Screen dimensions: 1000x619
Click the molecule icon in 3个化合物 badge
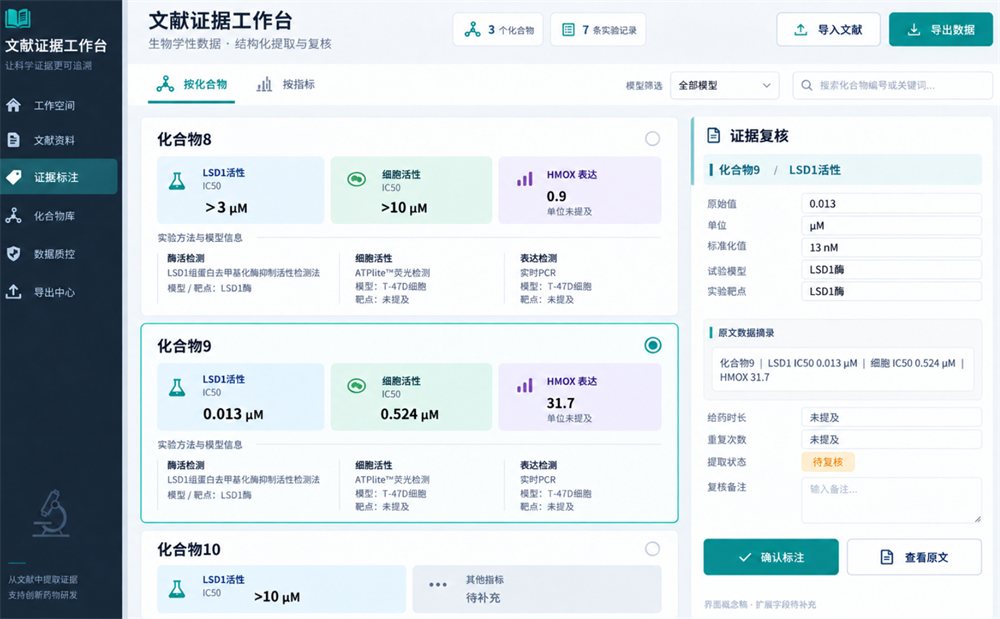(x=472, y=29)
